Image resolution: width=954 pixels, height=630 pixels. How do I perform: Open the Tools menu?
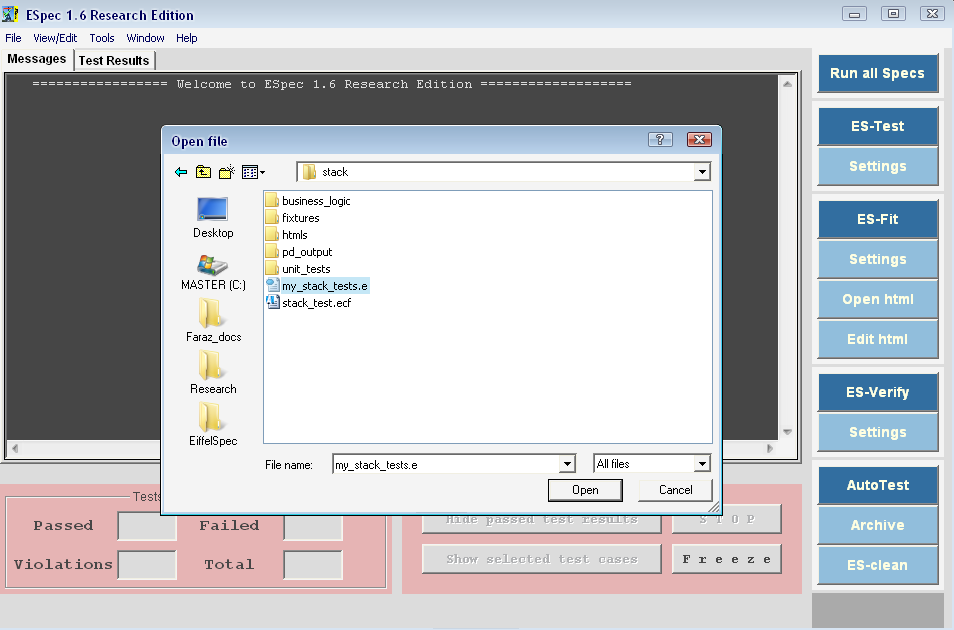[x=102, y=38]
